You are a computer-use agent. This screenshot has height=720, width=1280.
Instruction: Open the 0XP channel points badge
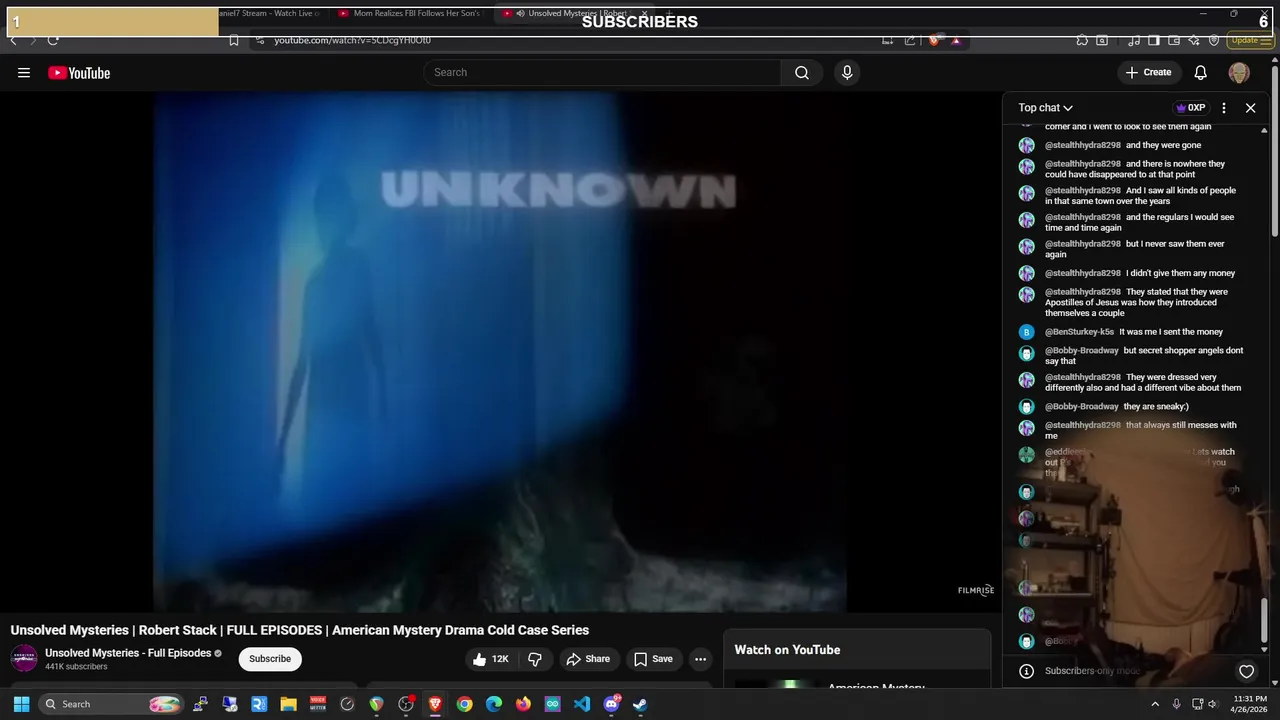[1190, 108]
